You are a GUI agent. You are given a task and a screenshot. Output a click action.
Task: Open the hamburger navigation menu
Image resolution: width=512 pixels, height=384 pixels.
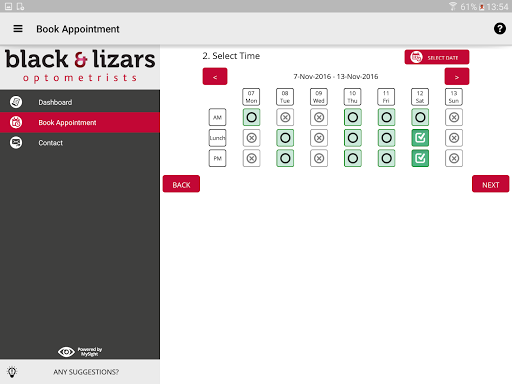pos(18,29)
